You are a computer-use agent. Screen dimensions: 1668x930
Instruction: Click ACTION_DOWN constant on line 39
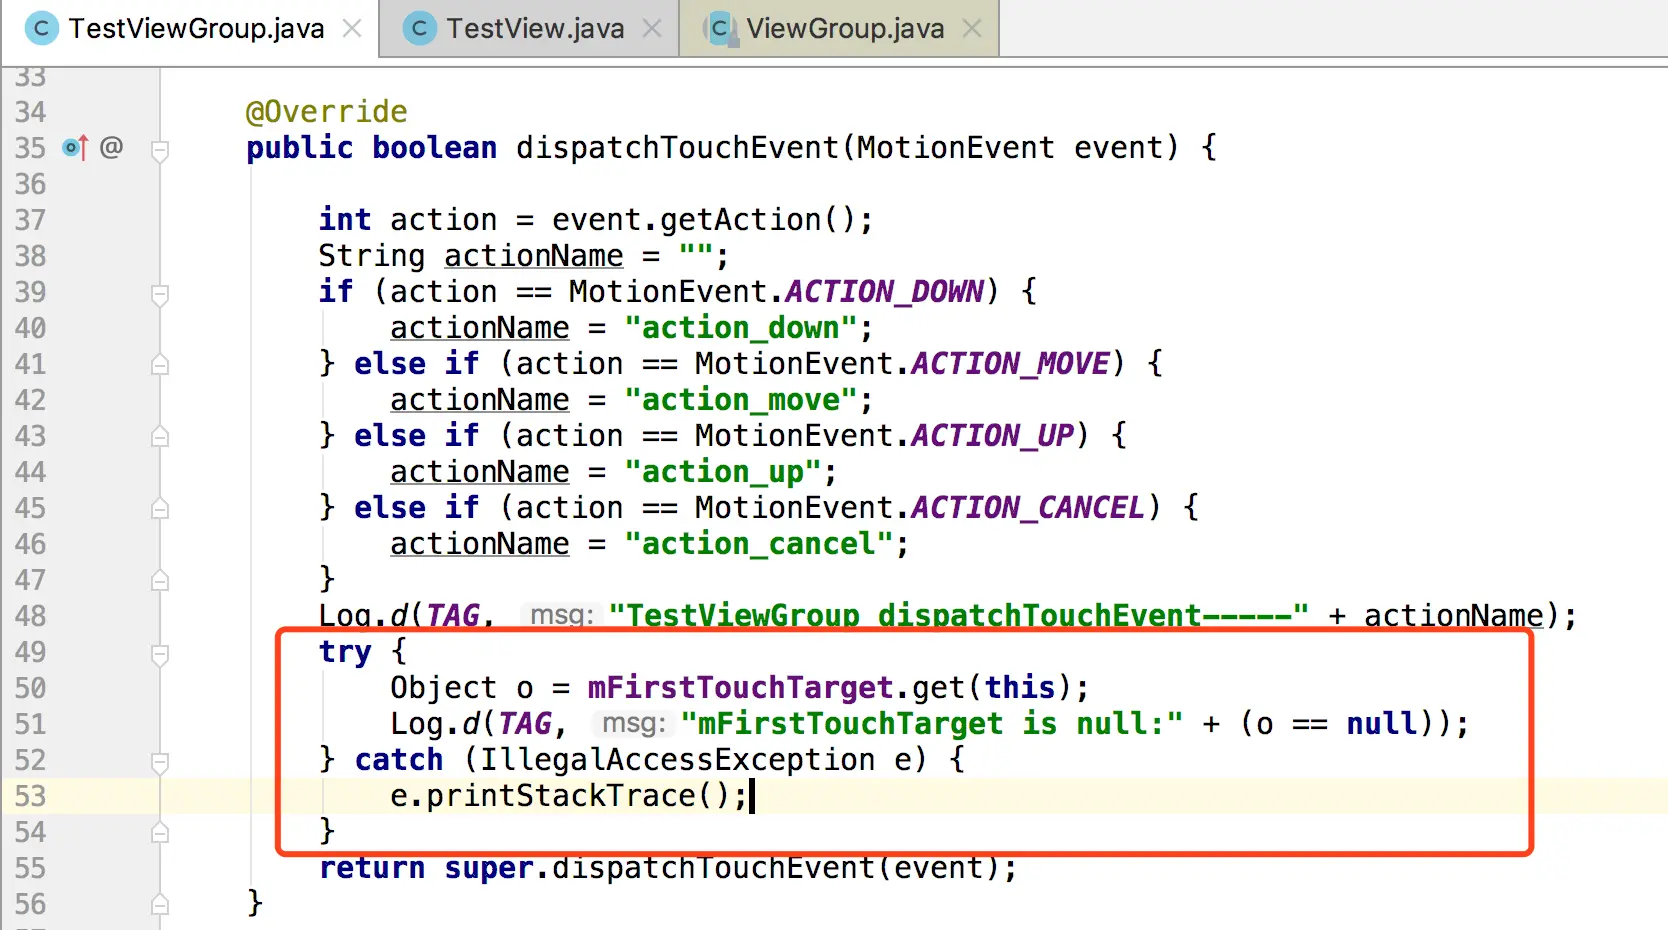(884, 292)
